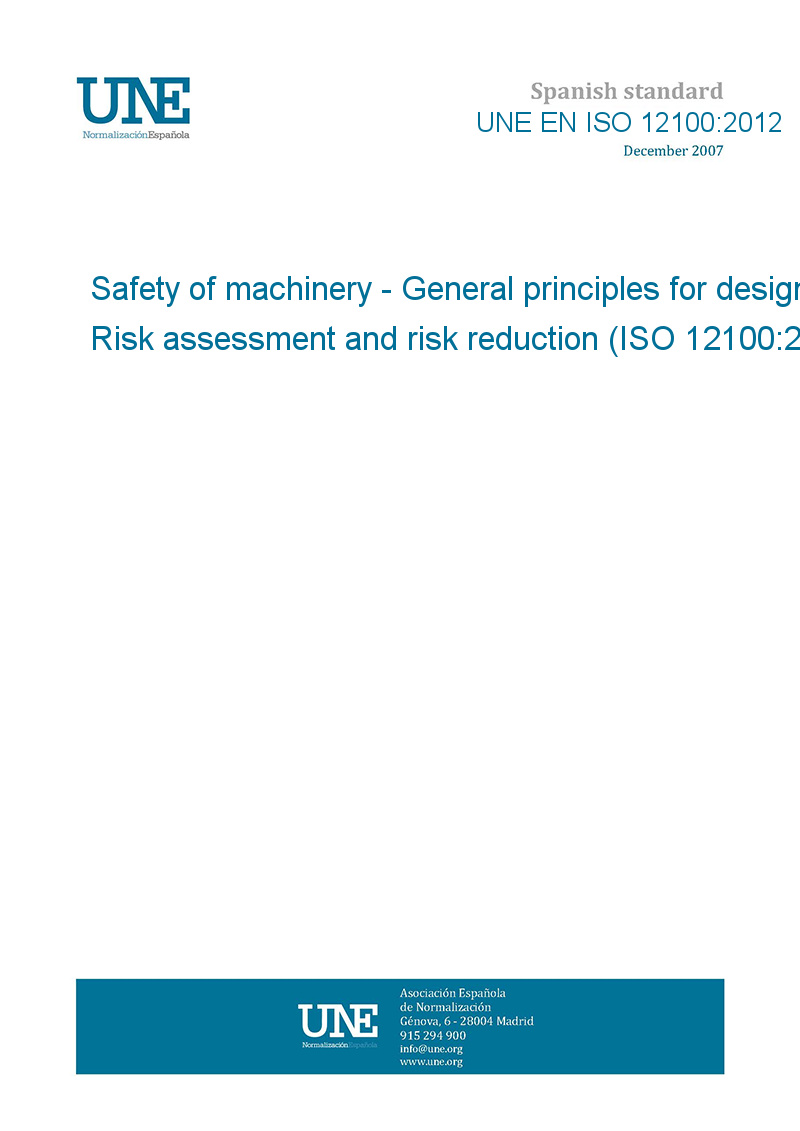
Task: Select 'de Normalización' line in footer
Action: point(445,1007)
